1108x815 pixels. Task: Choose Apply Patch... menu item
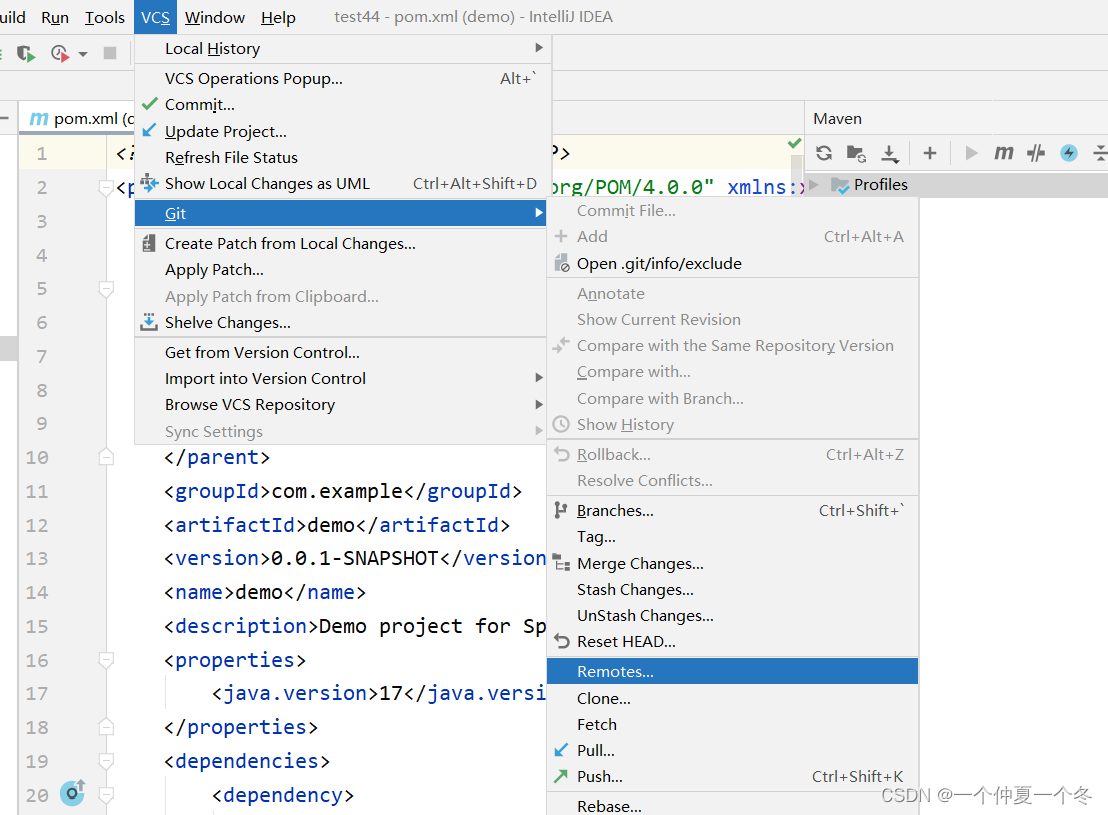pos(341,270)
